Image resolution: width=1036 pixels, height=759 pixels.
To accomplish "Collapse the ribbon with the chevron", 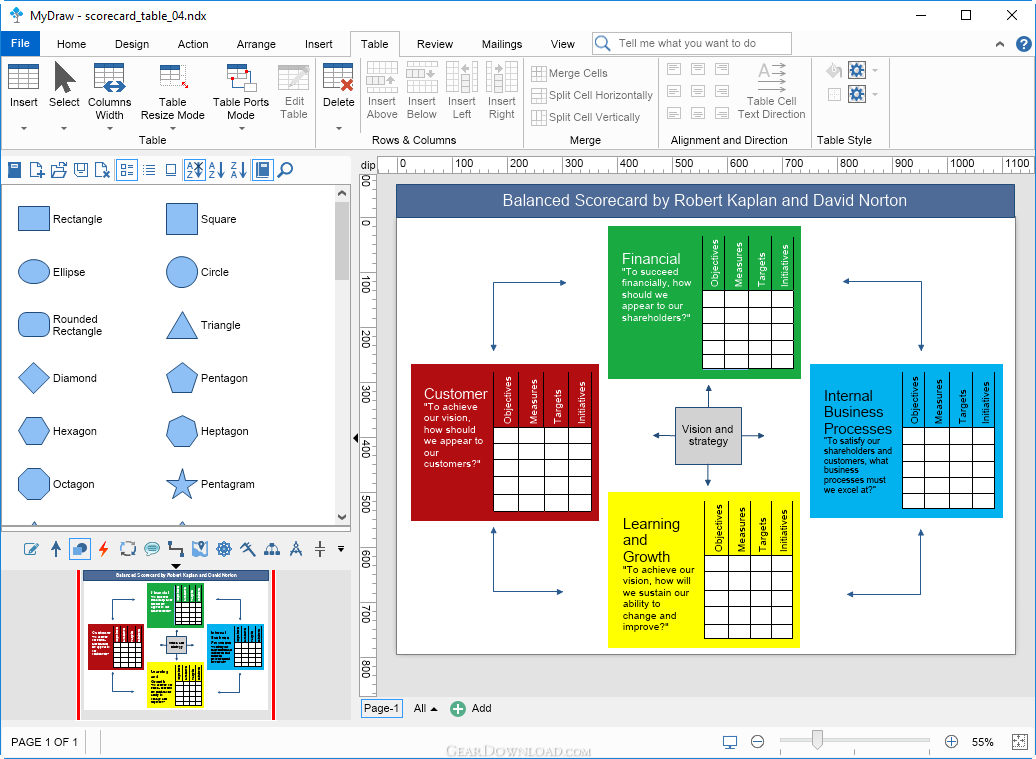I will coord(1000,44).
